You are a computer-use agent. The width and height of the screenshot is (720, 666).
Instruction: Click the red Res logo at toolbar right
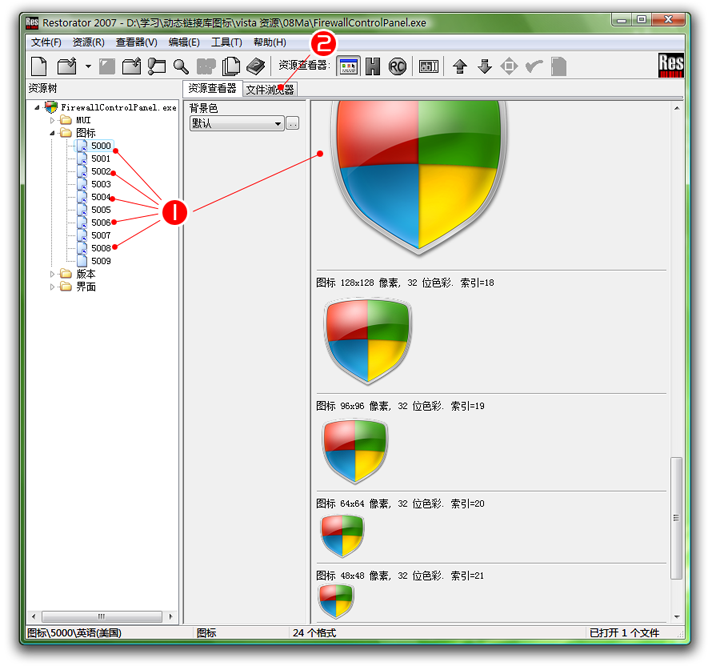pyautogui.click(x=670, y=66)
